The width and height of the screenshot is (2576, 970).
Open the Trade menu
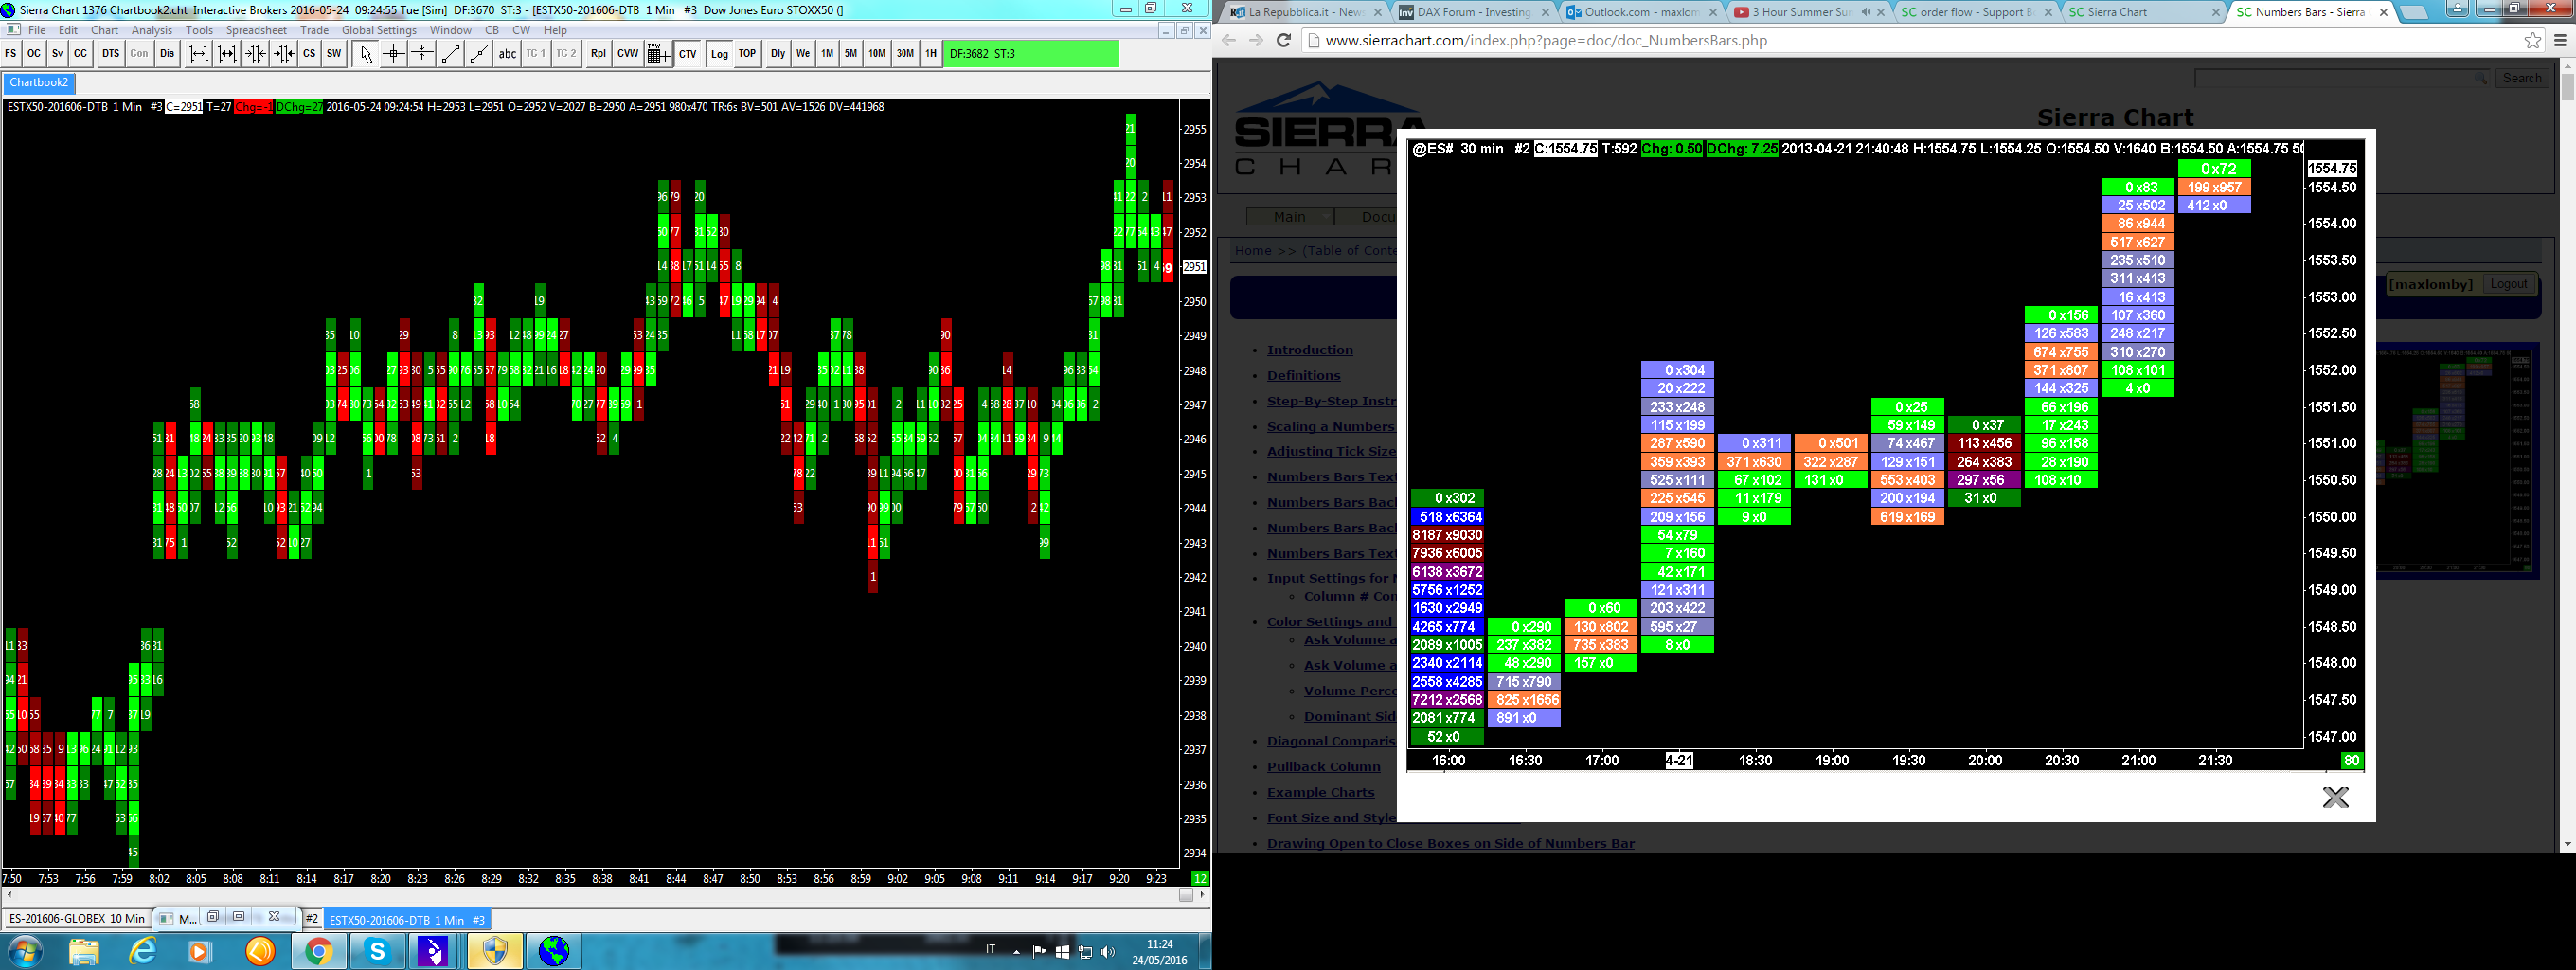click(314, 30)
